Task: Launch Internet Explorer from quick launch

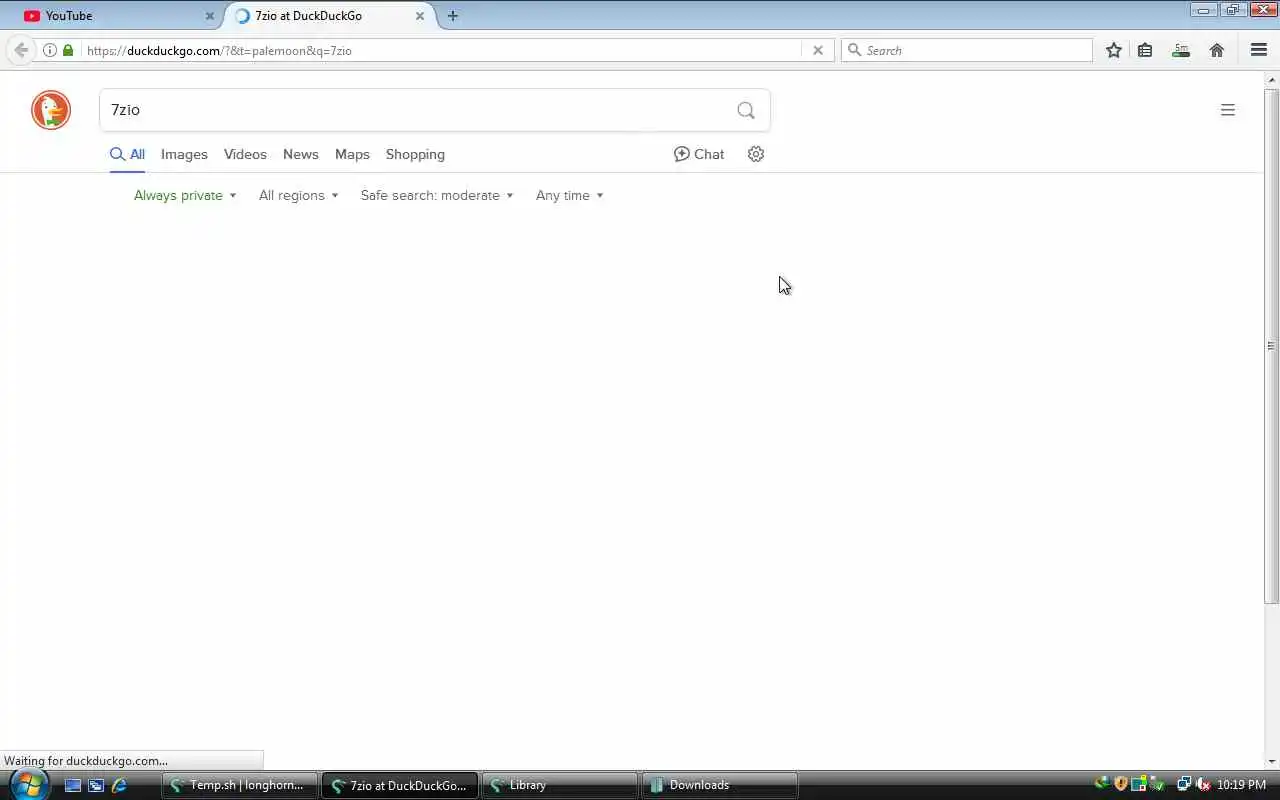Action: click(119, 785)
